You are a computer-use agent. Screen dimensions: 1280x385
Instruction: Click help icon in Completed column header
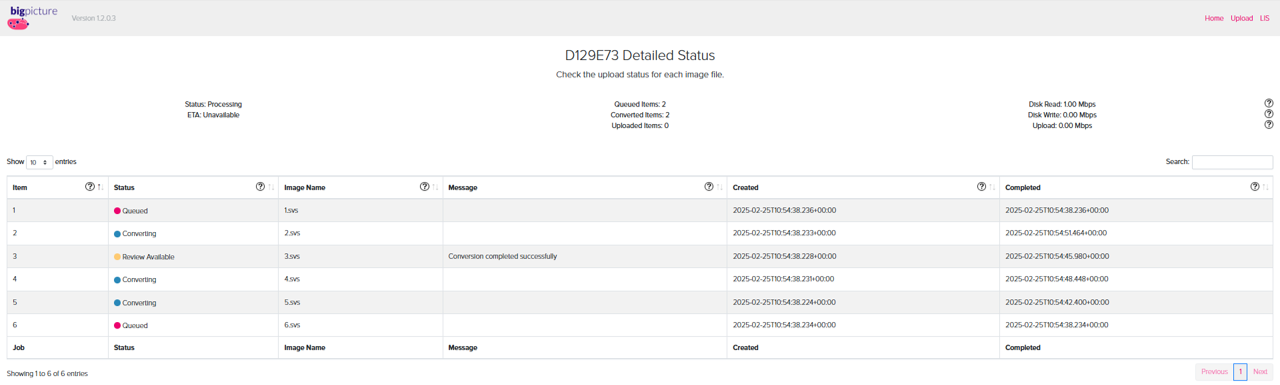[x=1255, y=187]
